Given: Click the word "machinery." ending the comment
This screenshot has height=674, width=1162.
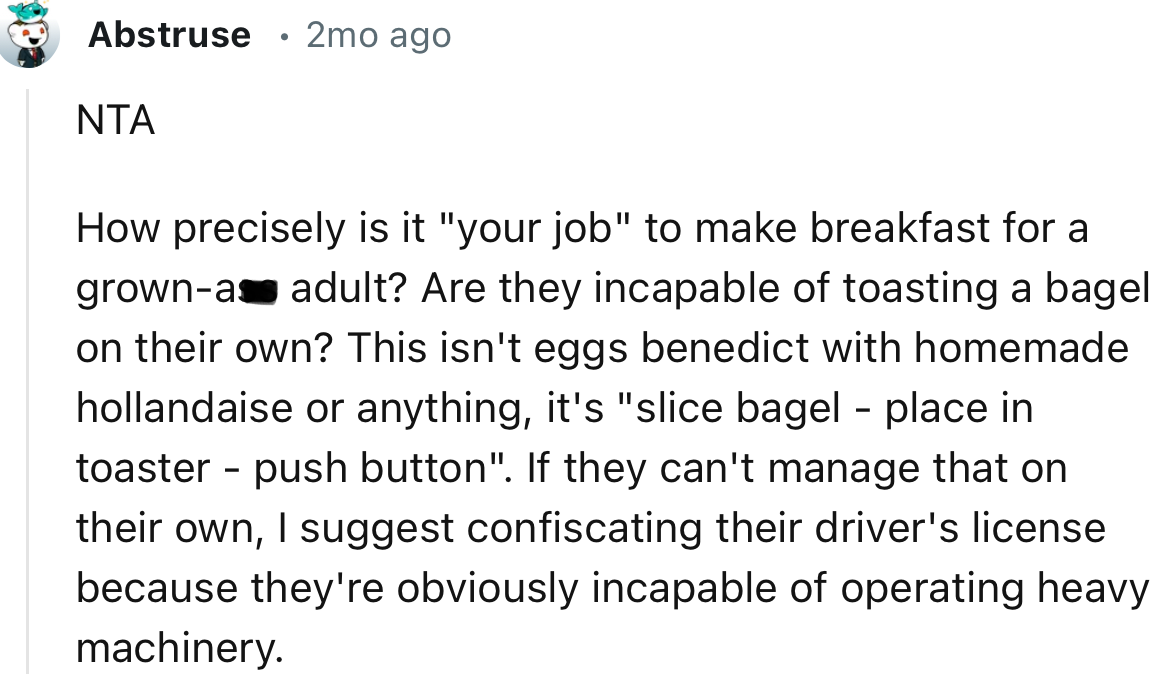Looking at the screenshot, I should click(x=181, y=648).
